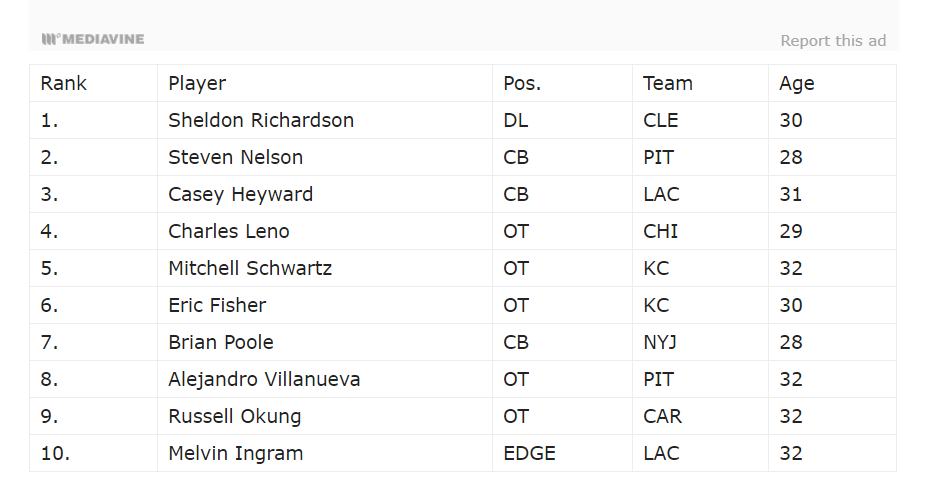Click the Pos. column header
The image size is (938, 503).
point(522,83)
